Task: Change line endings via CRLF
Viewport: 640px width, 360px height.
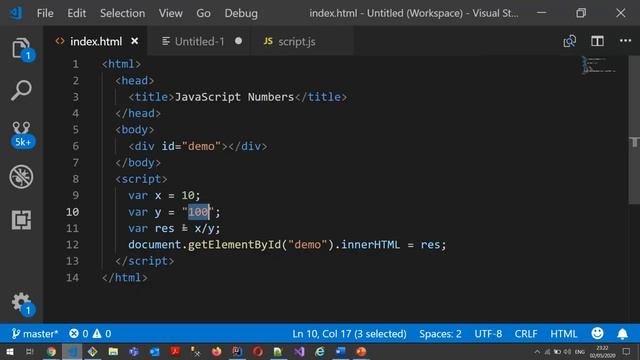Action: tap(526, 334)
